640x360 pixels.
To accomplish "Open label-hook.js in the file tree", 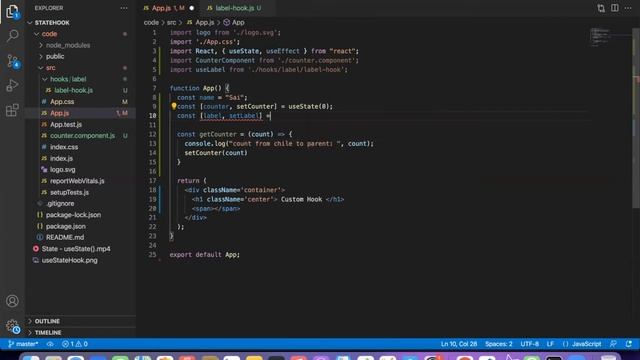I will [73, 90].
